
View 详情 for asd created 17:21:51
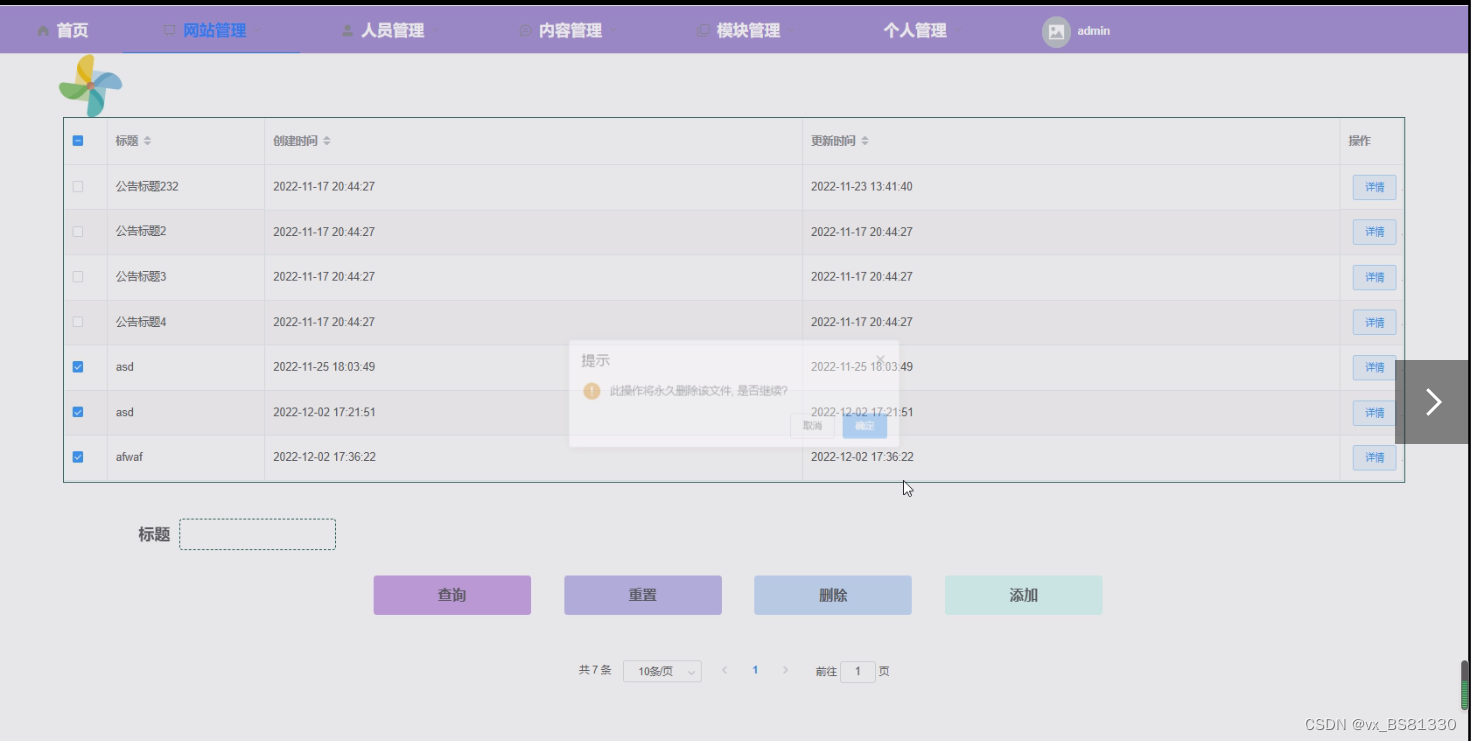click(x=1374, y=412)
